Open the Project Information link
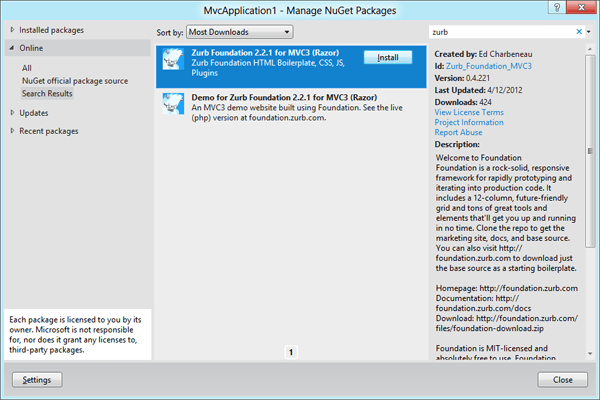 pos(469,122)
